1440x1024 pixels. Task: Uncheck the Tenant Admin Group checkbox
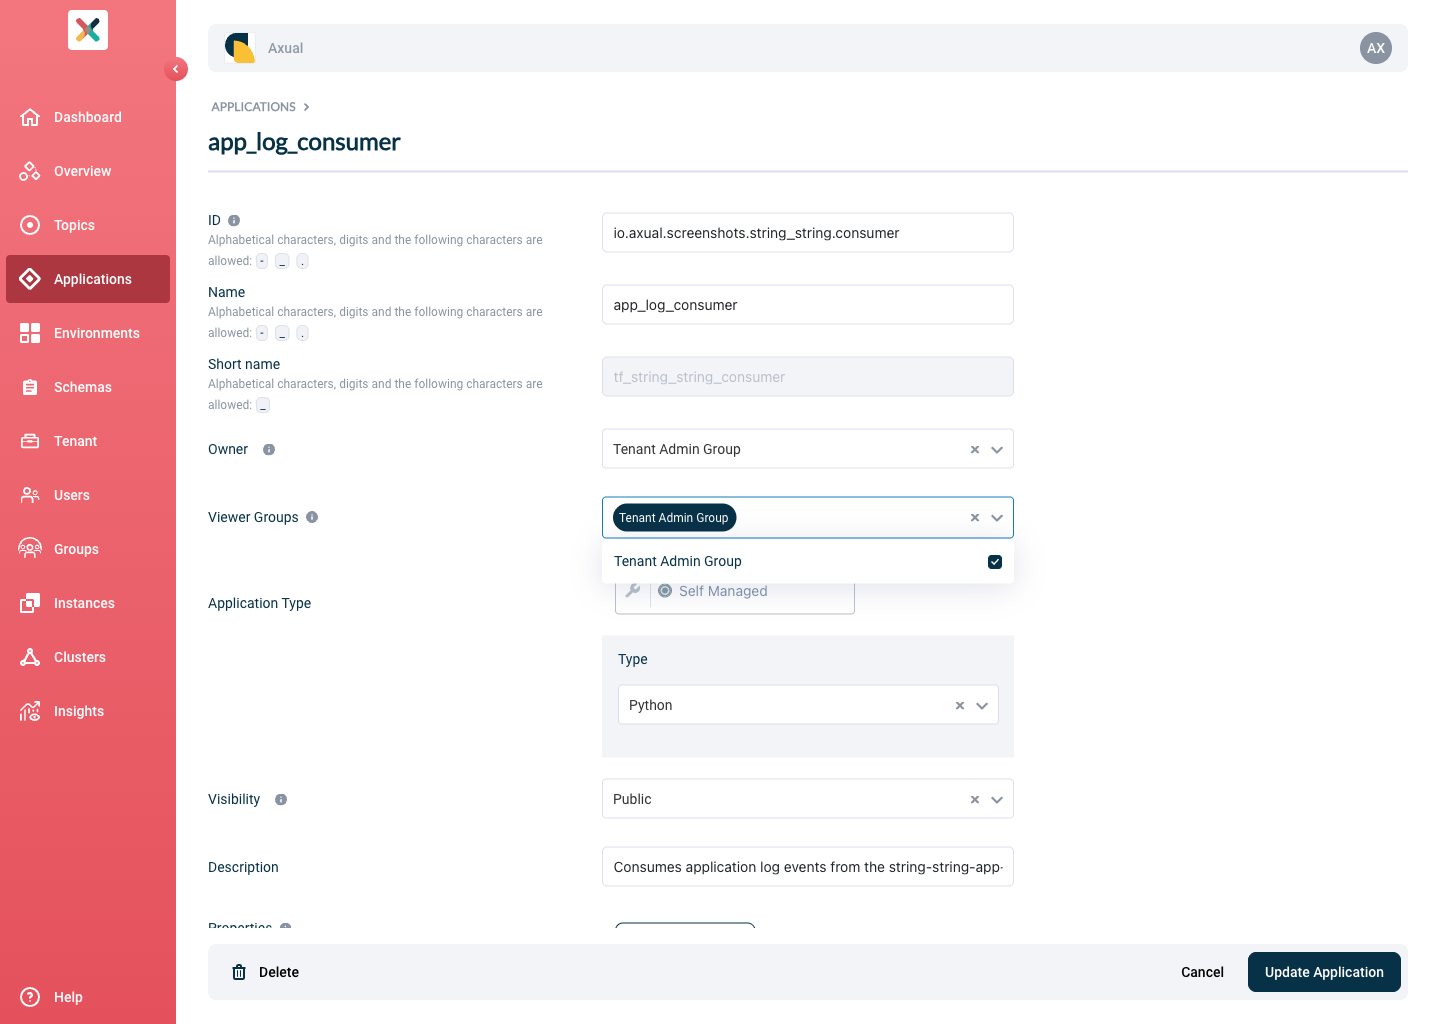(x=995, y=562)
